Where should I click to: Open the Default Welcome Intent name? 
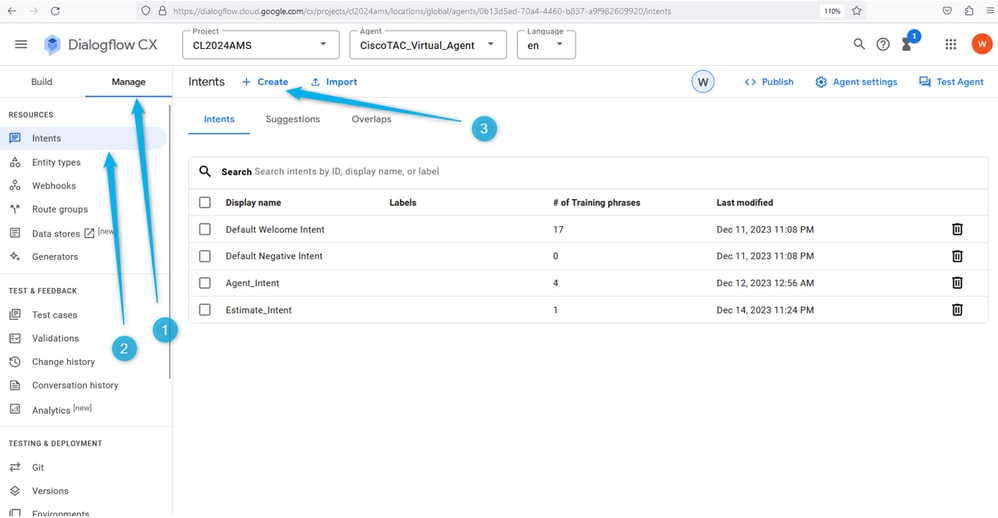click(275, 230)
